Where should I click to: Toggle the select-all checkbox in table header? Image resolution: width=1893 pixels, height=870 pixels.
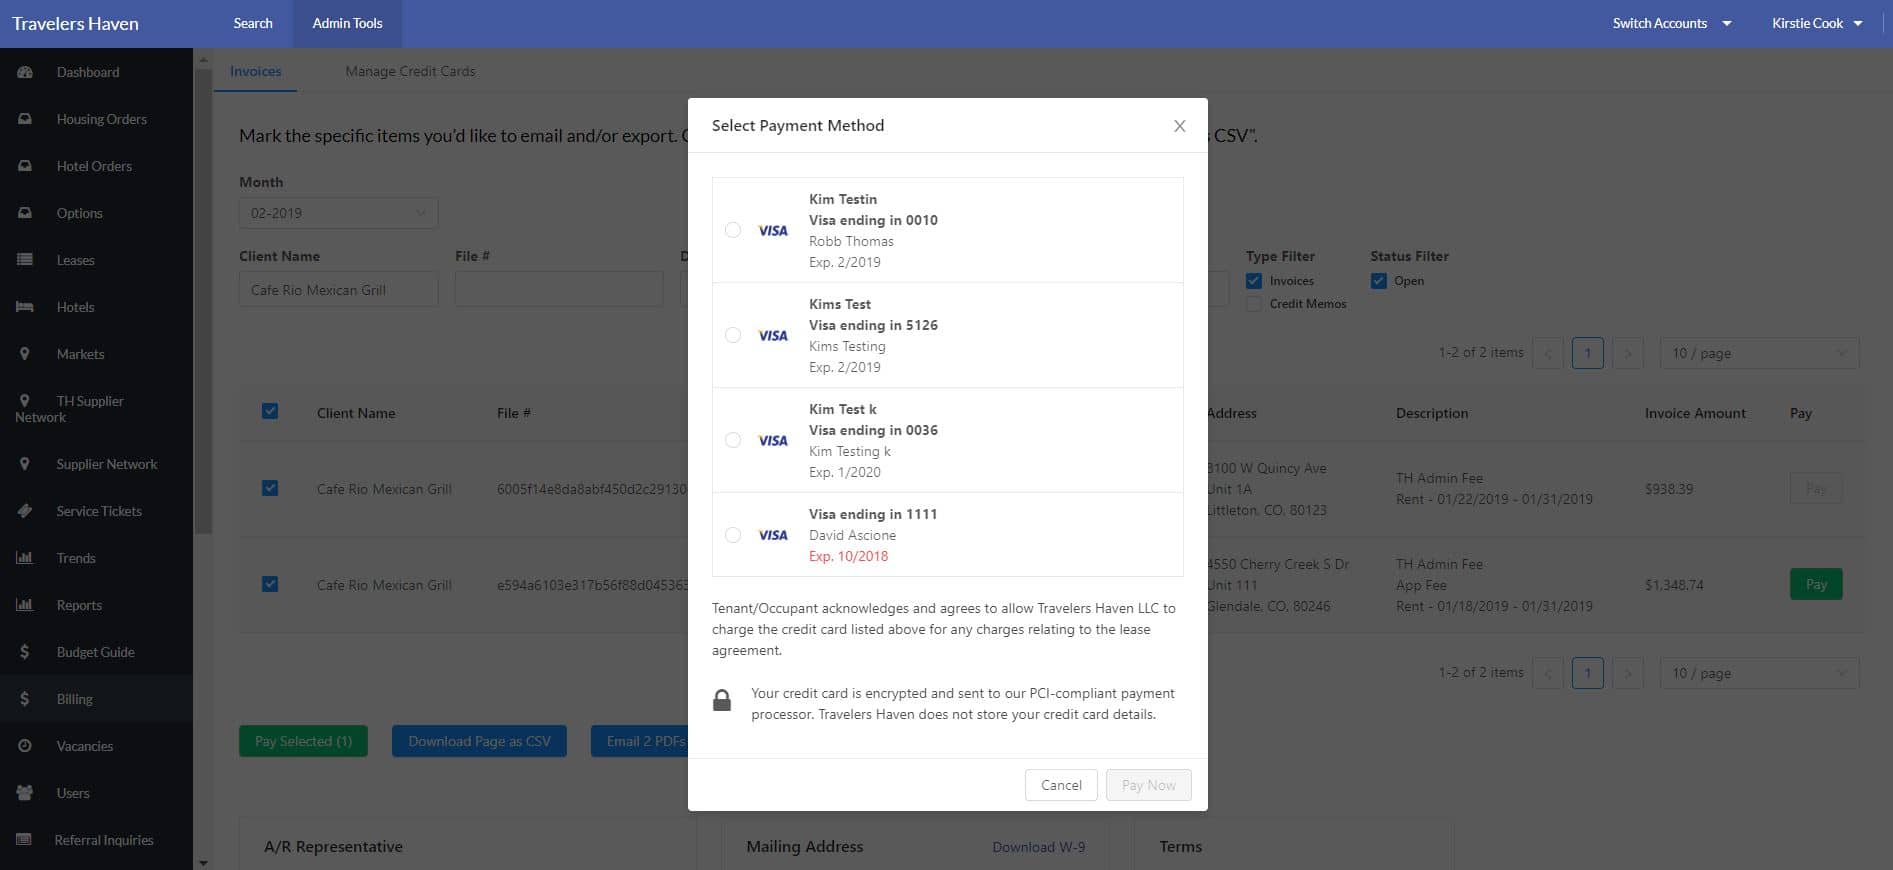270,411
